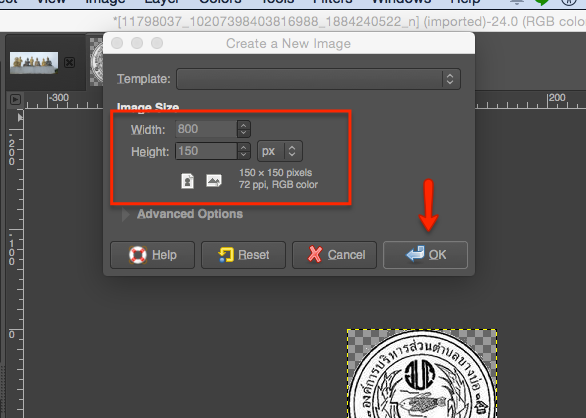Click the Help button
The width and height of the screenshot is (586, 418).
pos(152,255)
